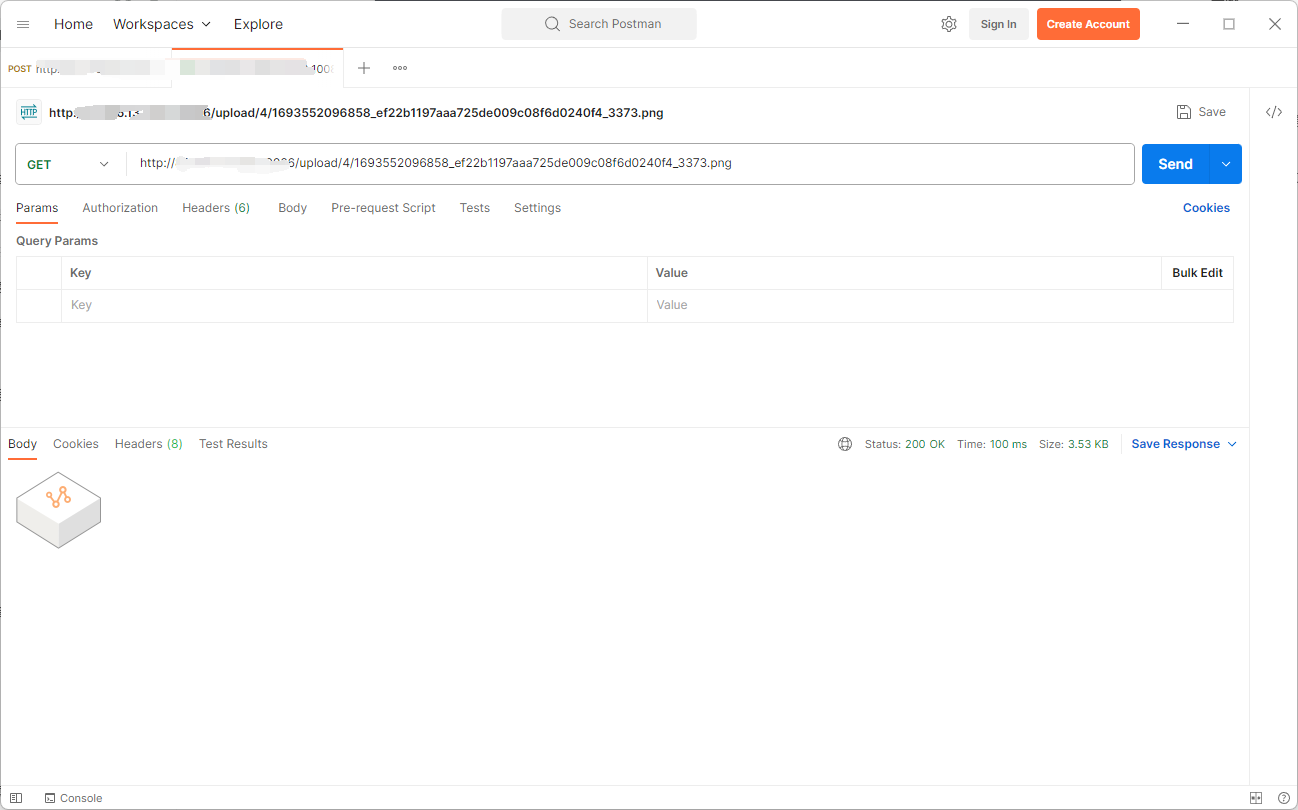1298x810 pixels.
Task: Toggle the sidebar icon in status bar
Action: tap(16, 798)
